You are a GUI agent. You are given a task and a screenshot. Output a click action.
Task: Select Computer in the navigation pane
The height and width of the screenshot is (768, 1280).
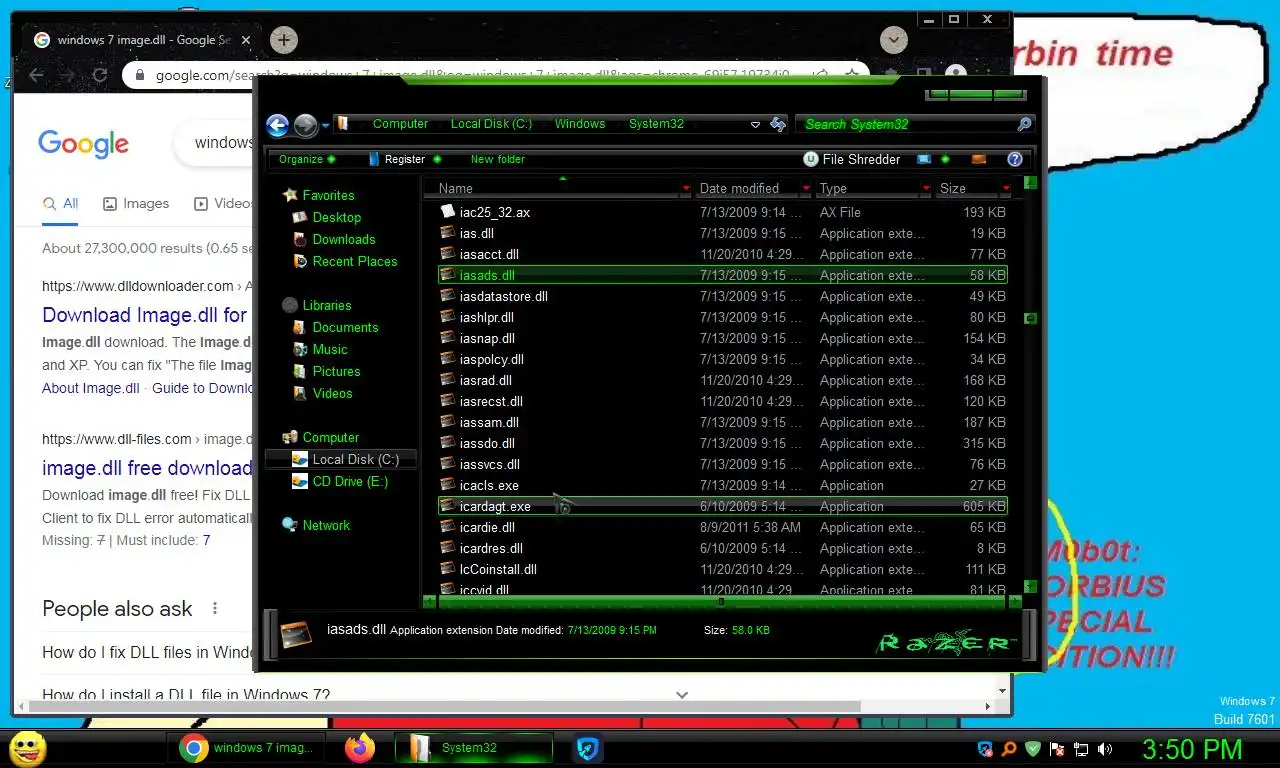point(330,437)
